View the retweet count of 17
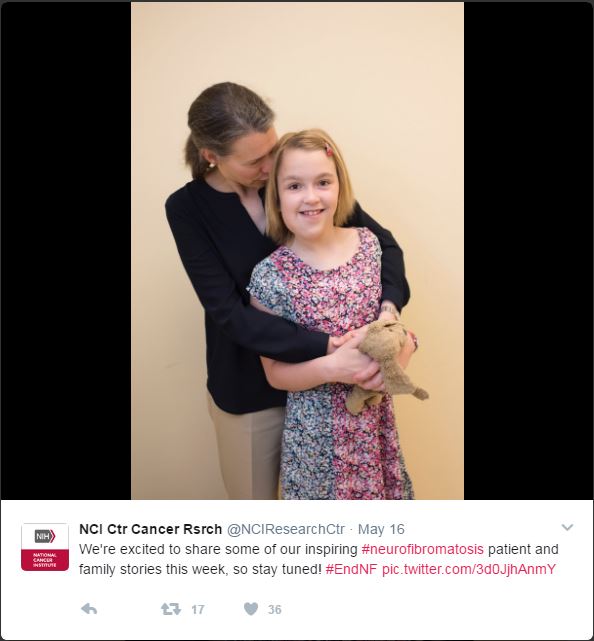 [x=198, y=610]
